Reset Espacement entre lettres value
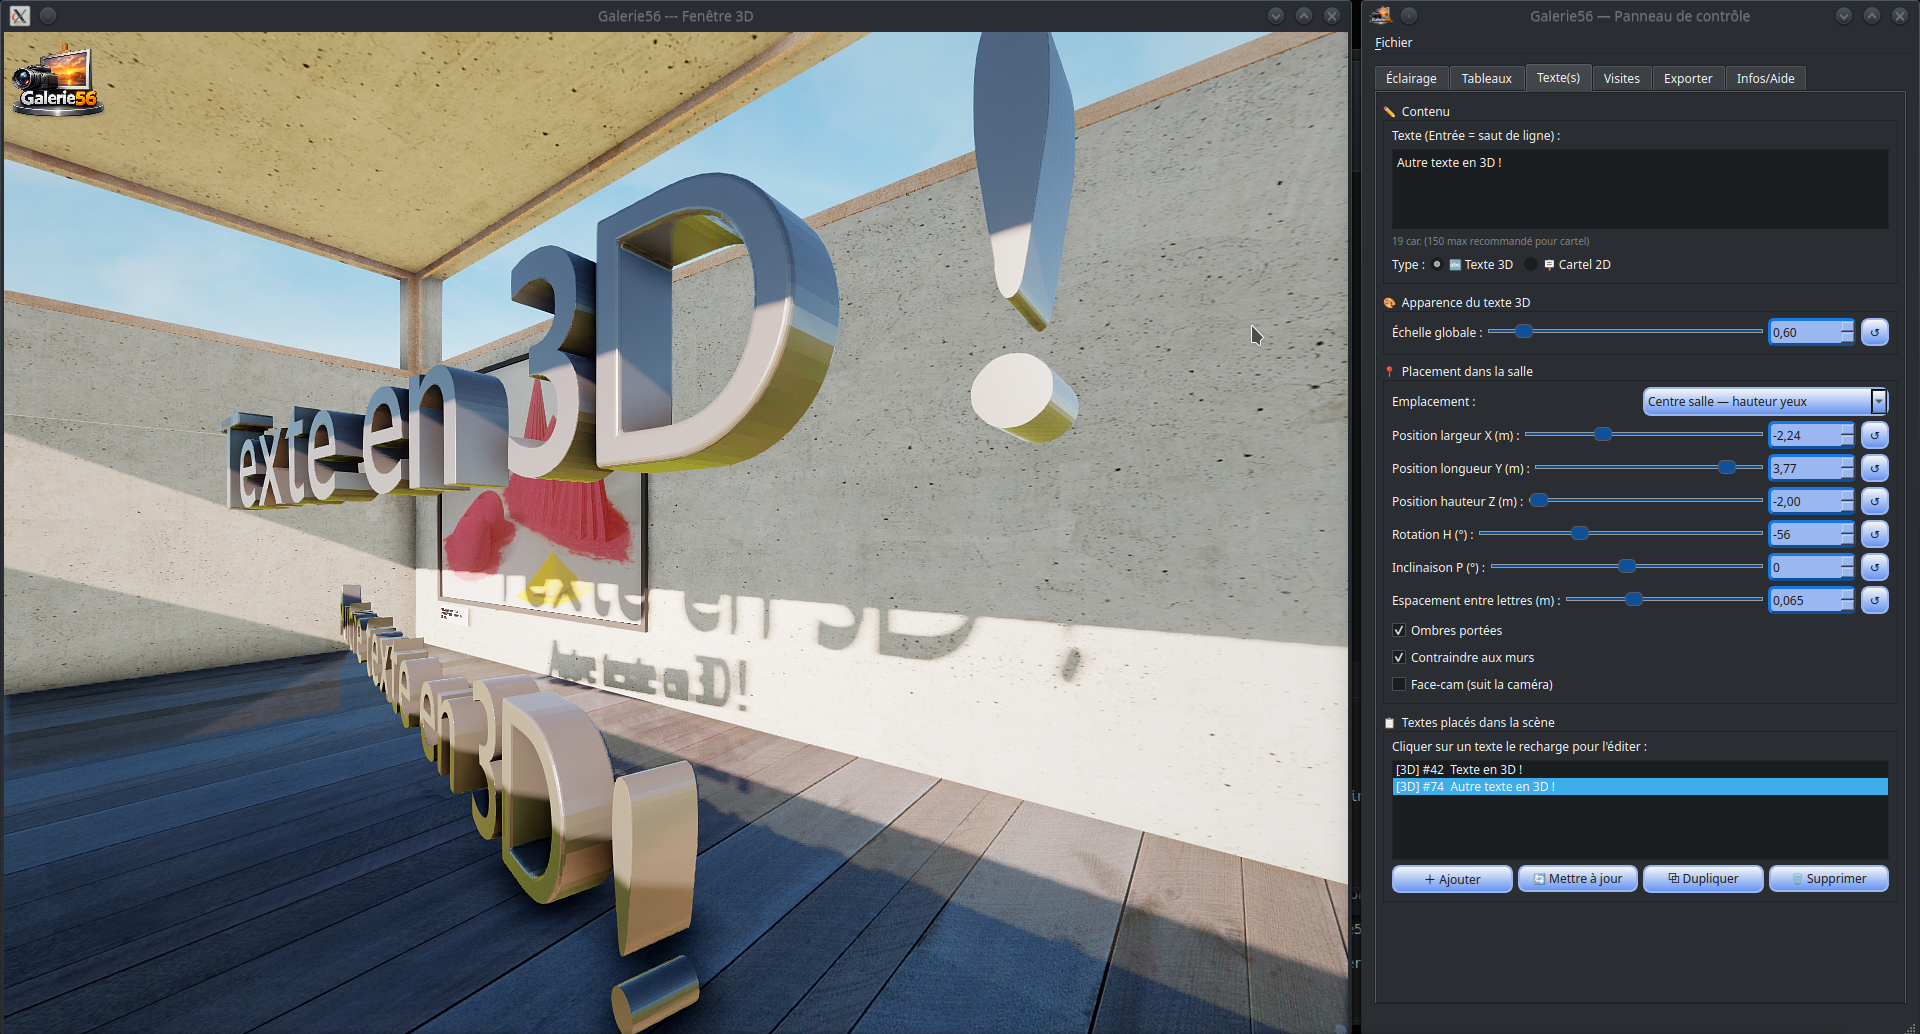1920x1034 pixels. point(1874,600)
